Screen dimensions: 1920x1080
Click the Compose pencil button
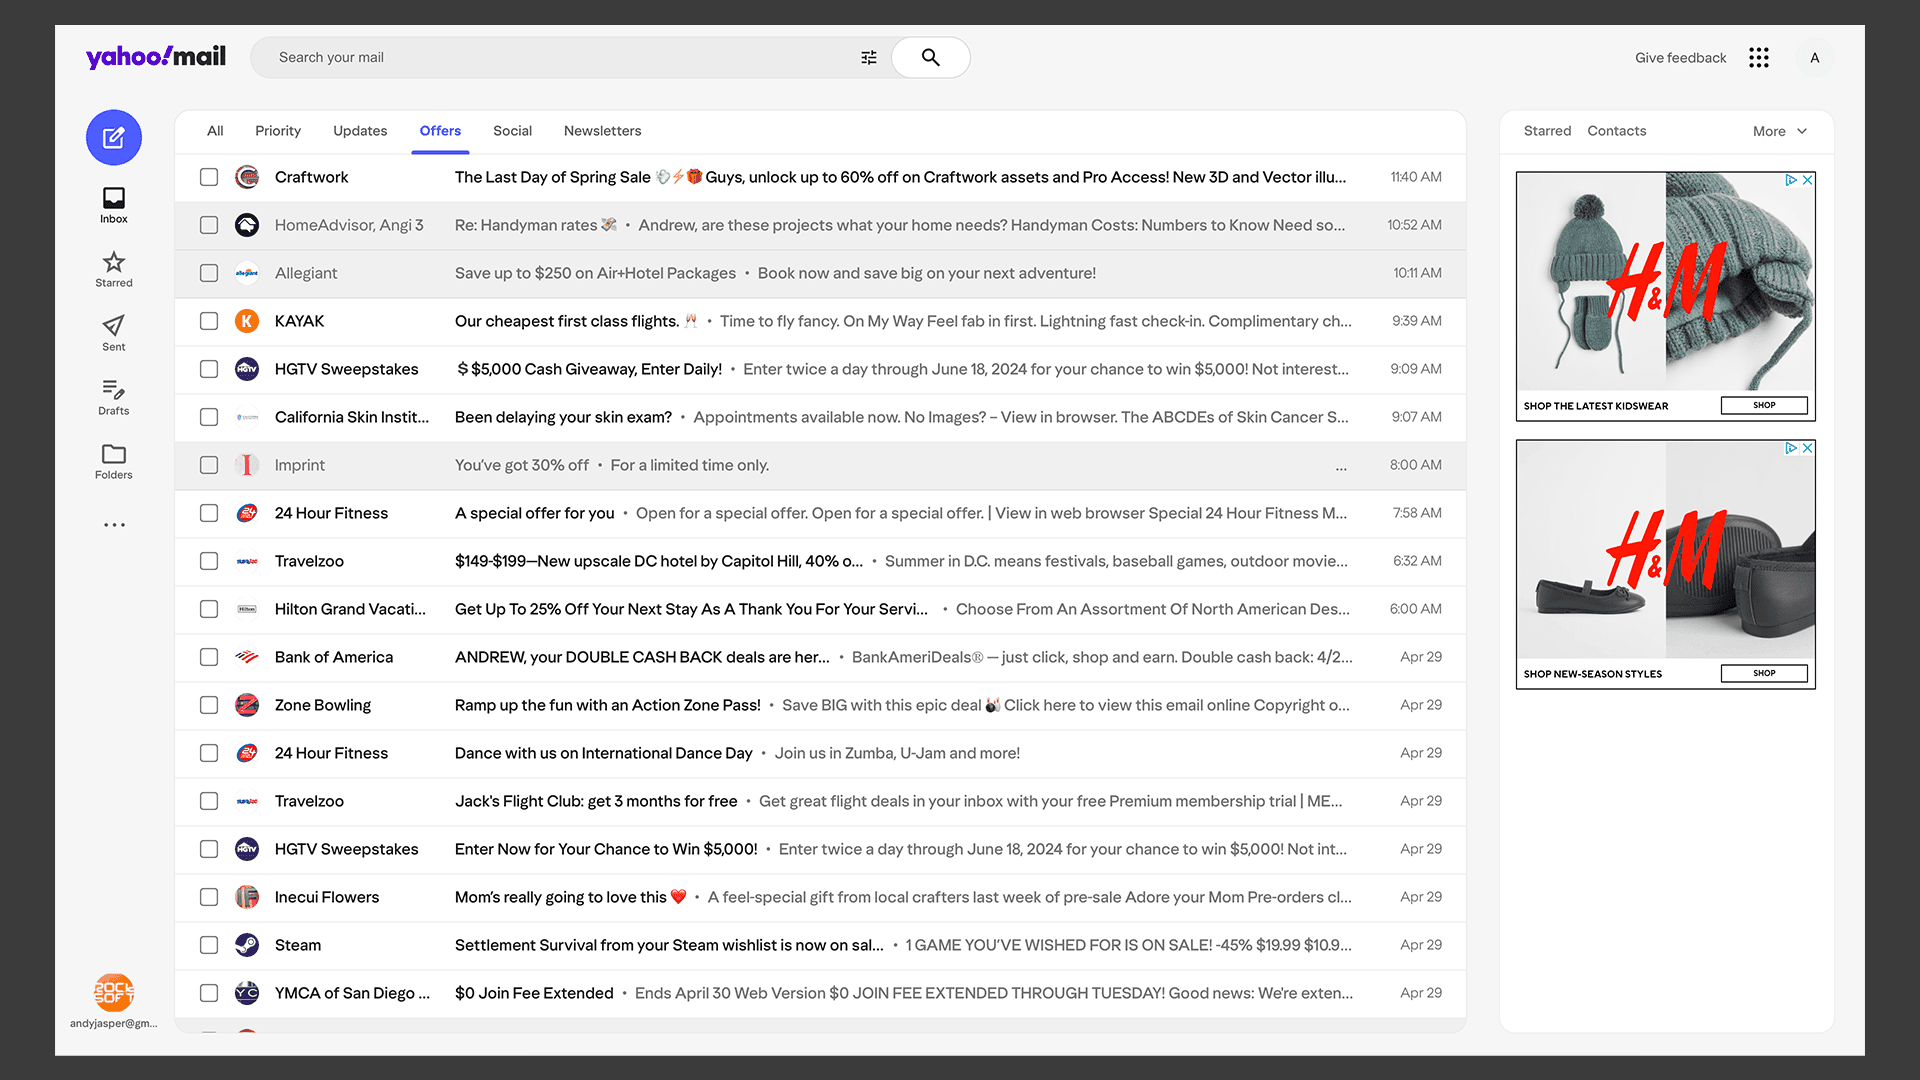(114, 138)
